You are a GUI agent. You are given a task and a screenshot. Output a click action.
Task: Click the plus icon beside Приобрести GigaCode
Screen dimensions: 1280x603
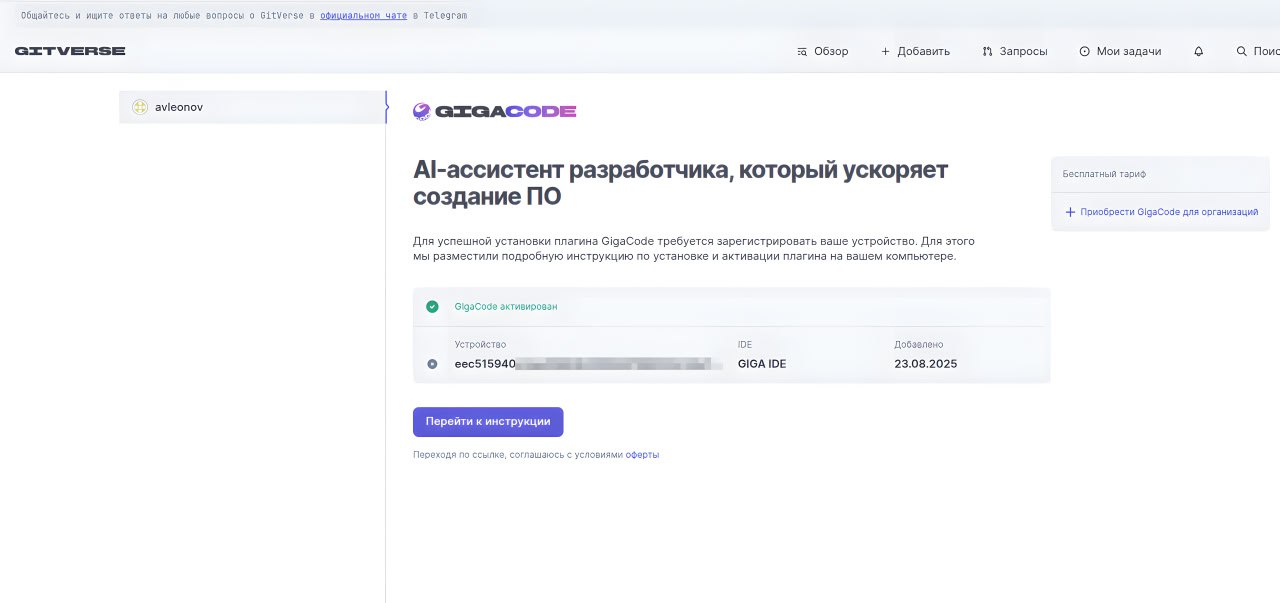[1070, 212]
